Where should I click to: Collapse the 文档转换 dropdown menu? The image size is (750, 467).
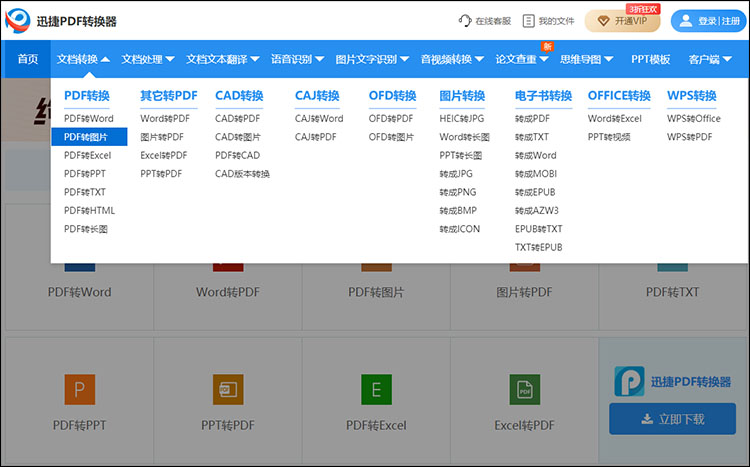pos(83,59)
